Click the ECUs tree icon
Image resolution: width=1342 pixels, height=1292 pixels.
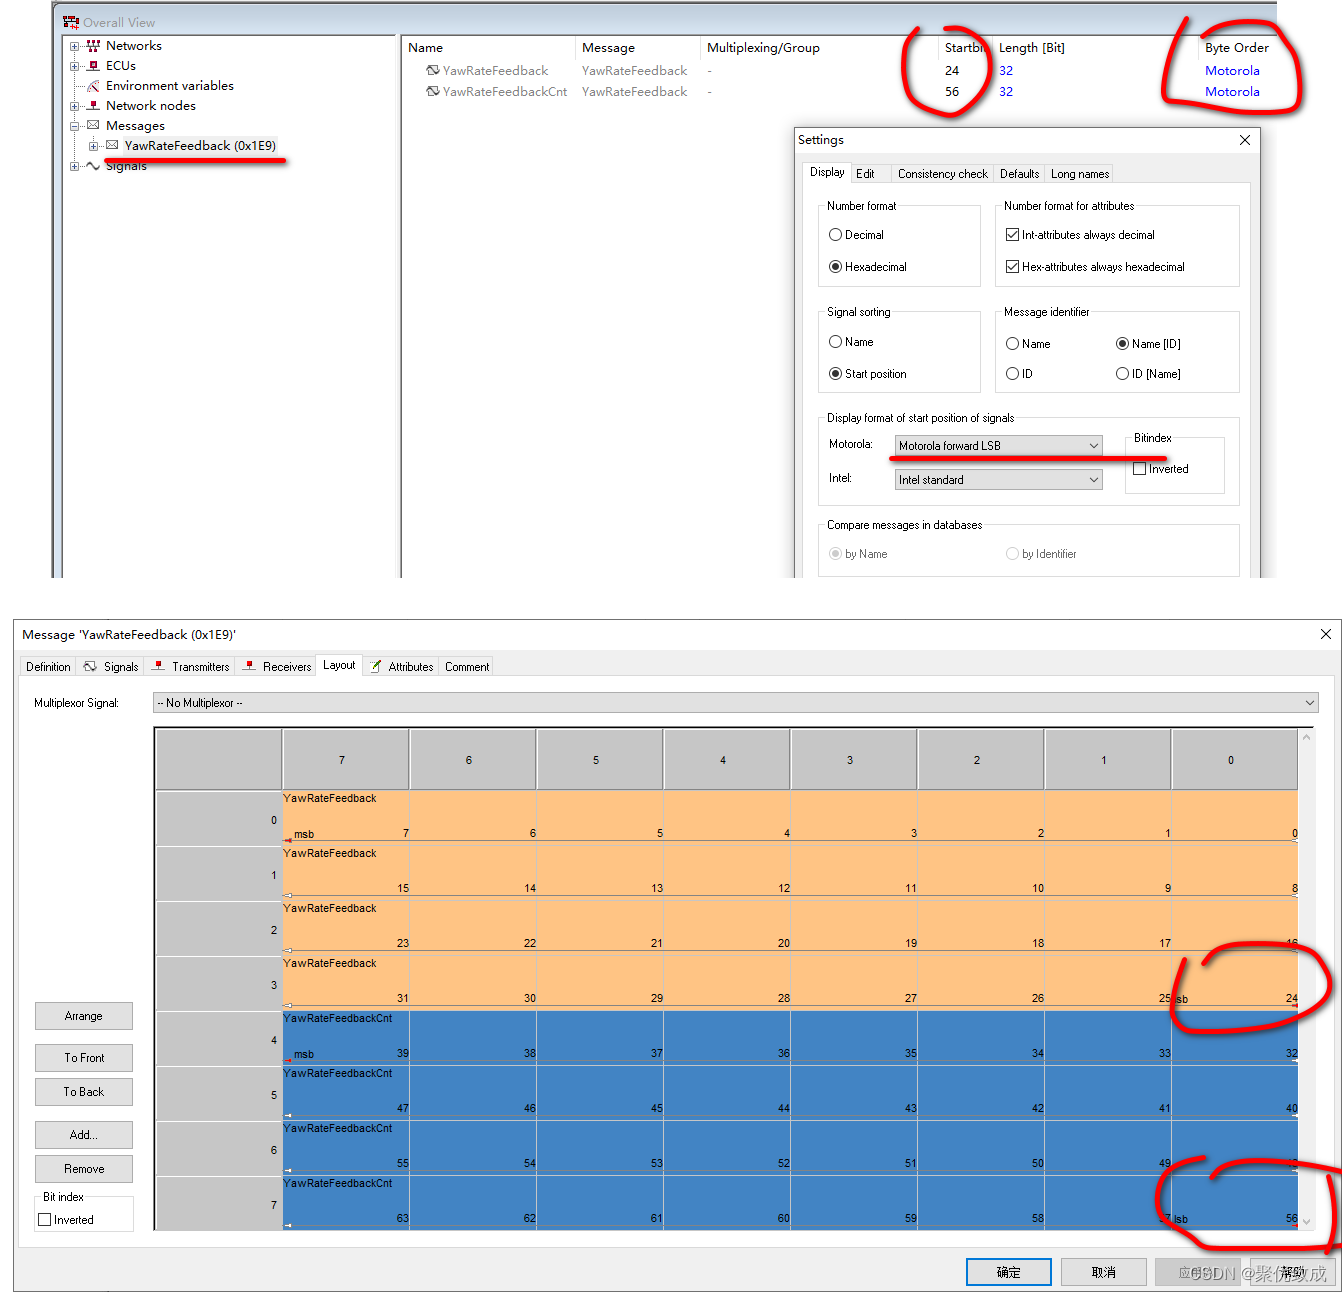click(x=93, y=66)
